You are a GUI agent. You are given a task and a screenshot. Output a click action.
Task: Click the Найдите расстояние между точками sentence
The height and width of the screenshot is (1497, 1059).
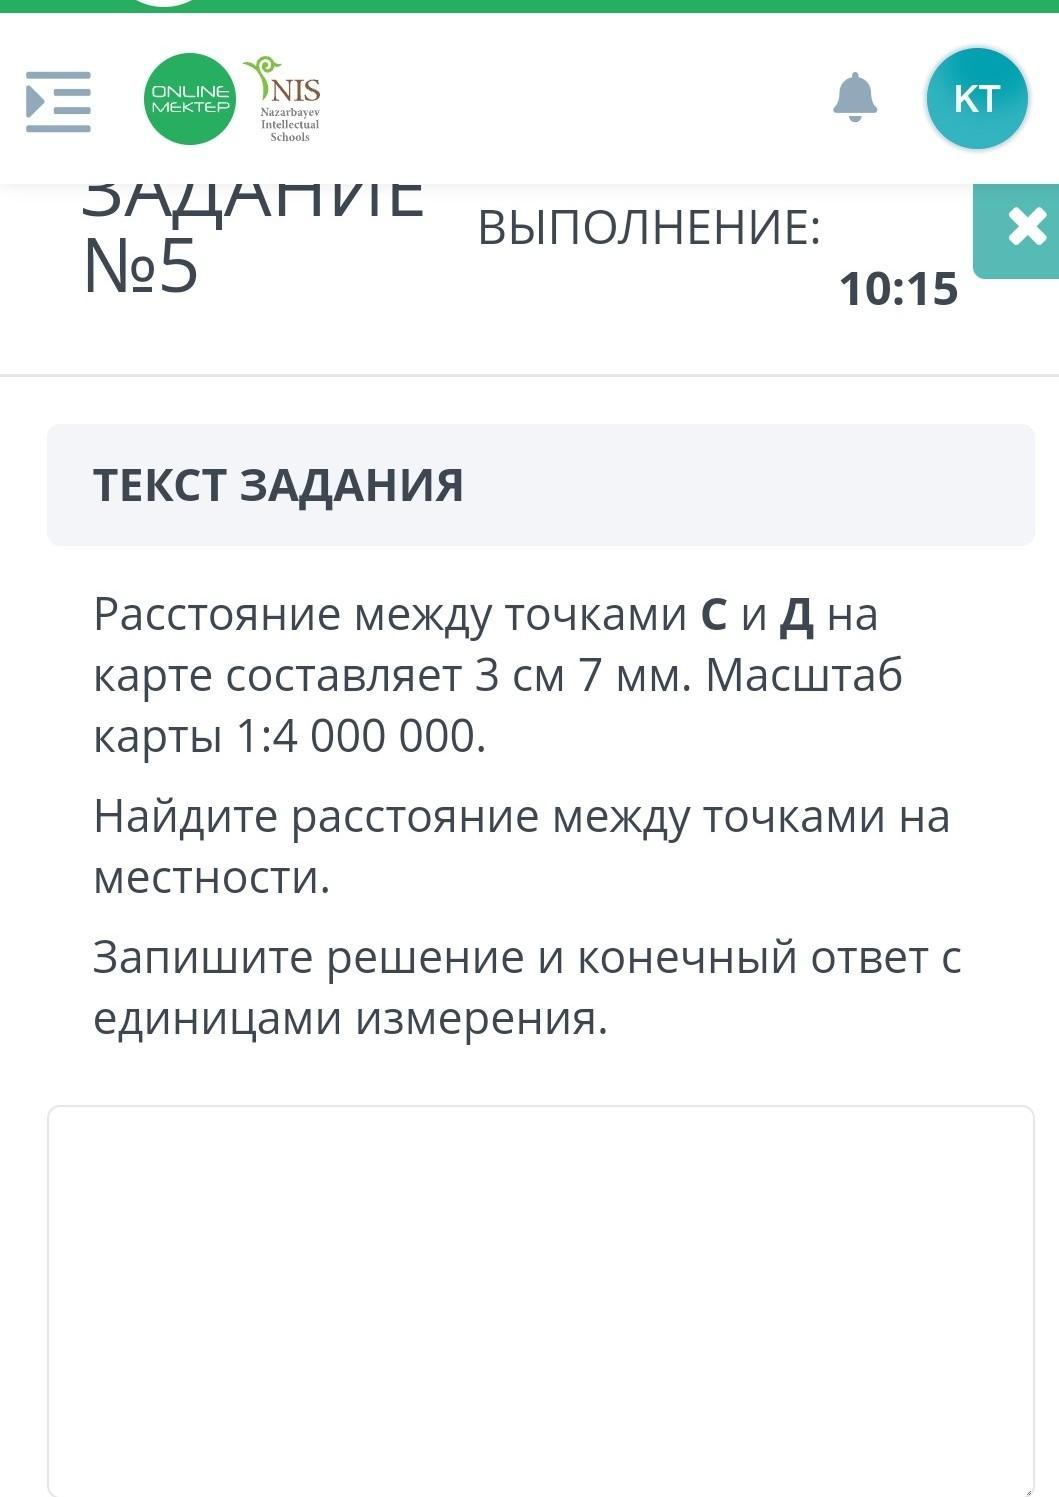[521, 847]
